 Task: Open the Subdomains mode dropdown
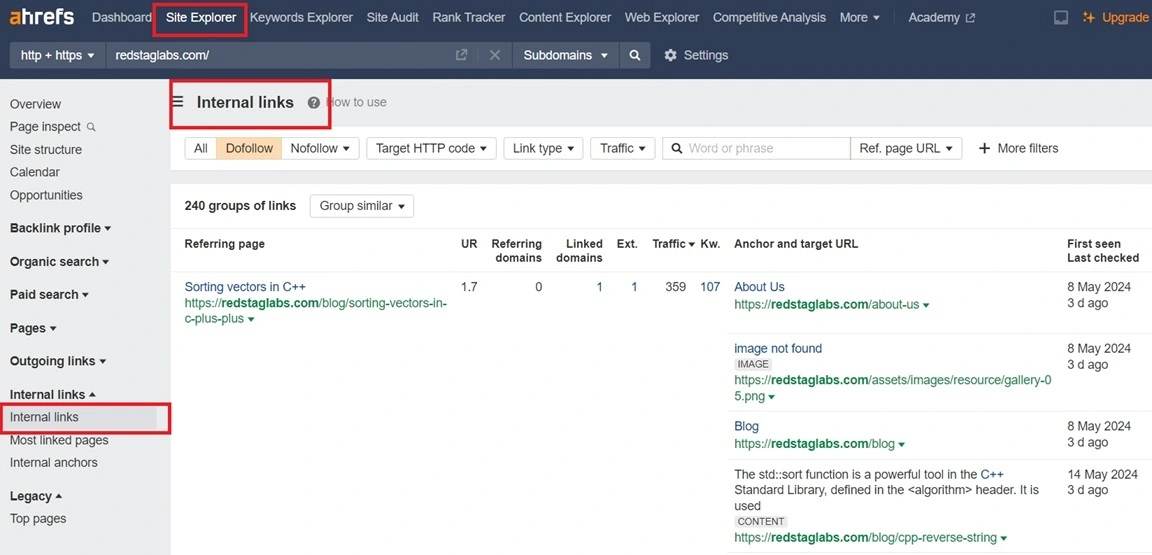click(x=566, y=56)
